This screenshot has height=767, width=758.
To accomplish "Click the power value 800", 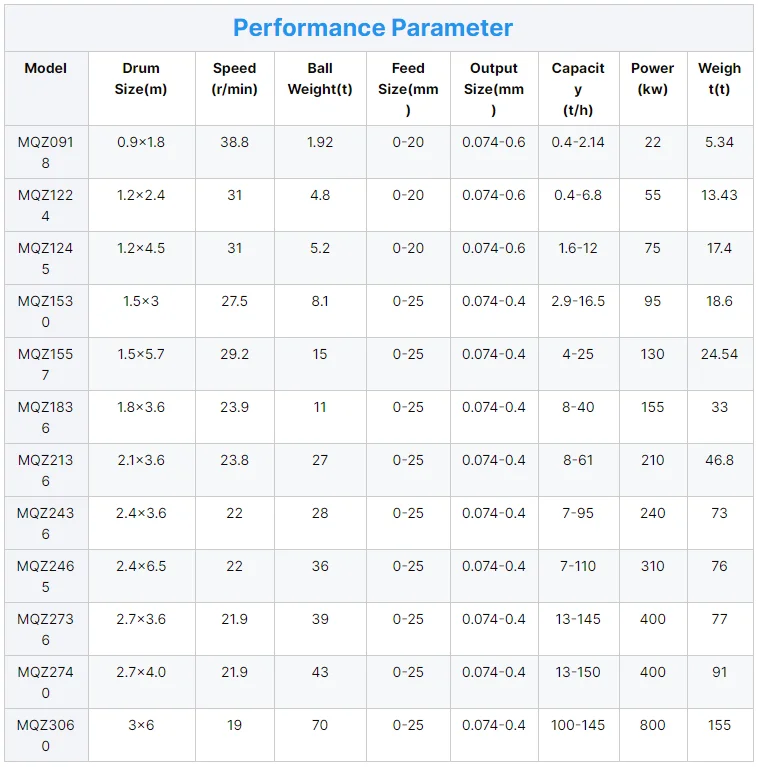I will click(x=652, y=725).
